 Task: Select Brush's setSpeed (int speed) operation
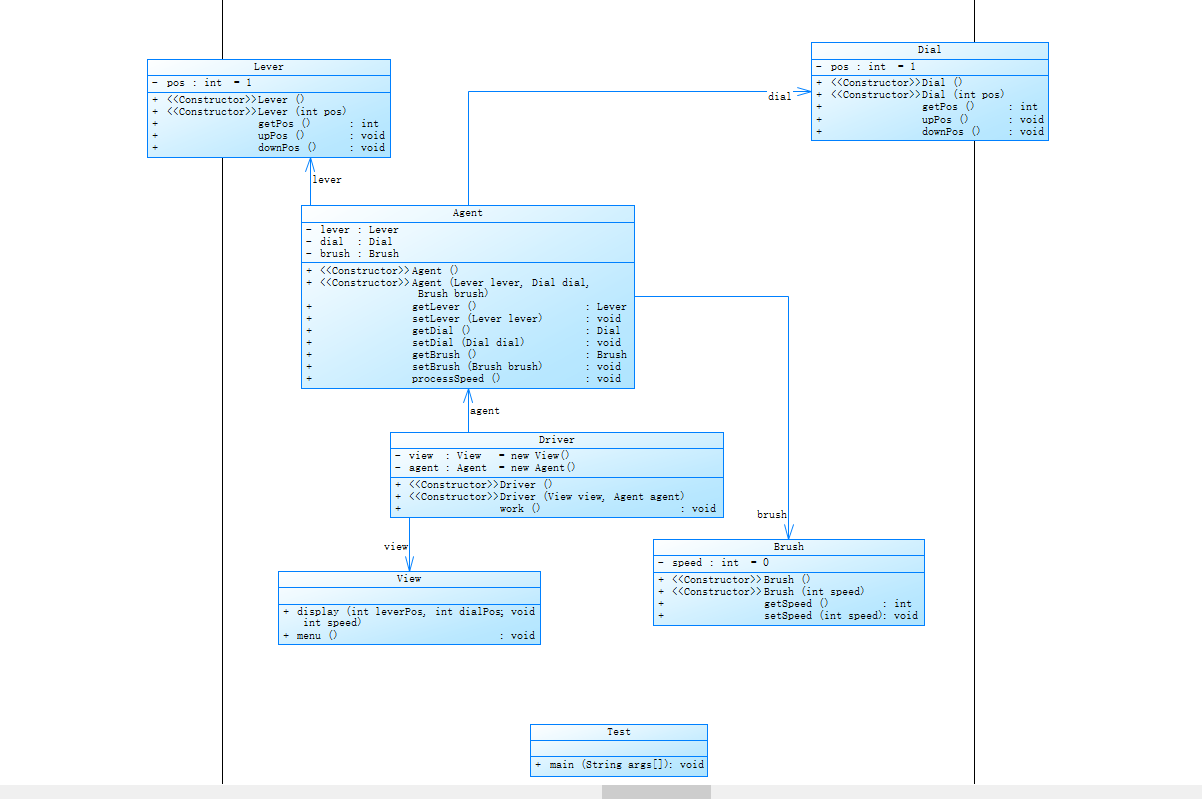788,616
